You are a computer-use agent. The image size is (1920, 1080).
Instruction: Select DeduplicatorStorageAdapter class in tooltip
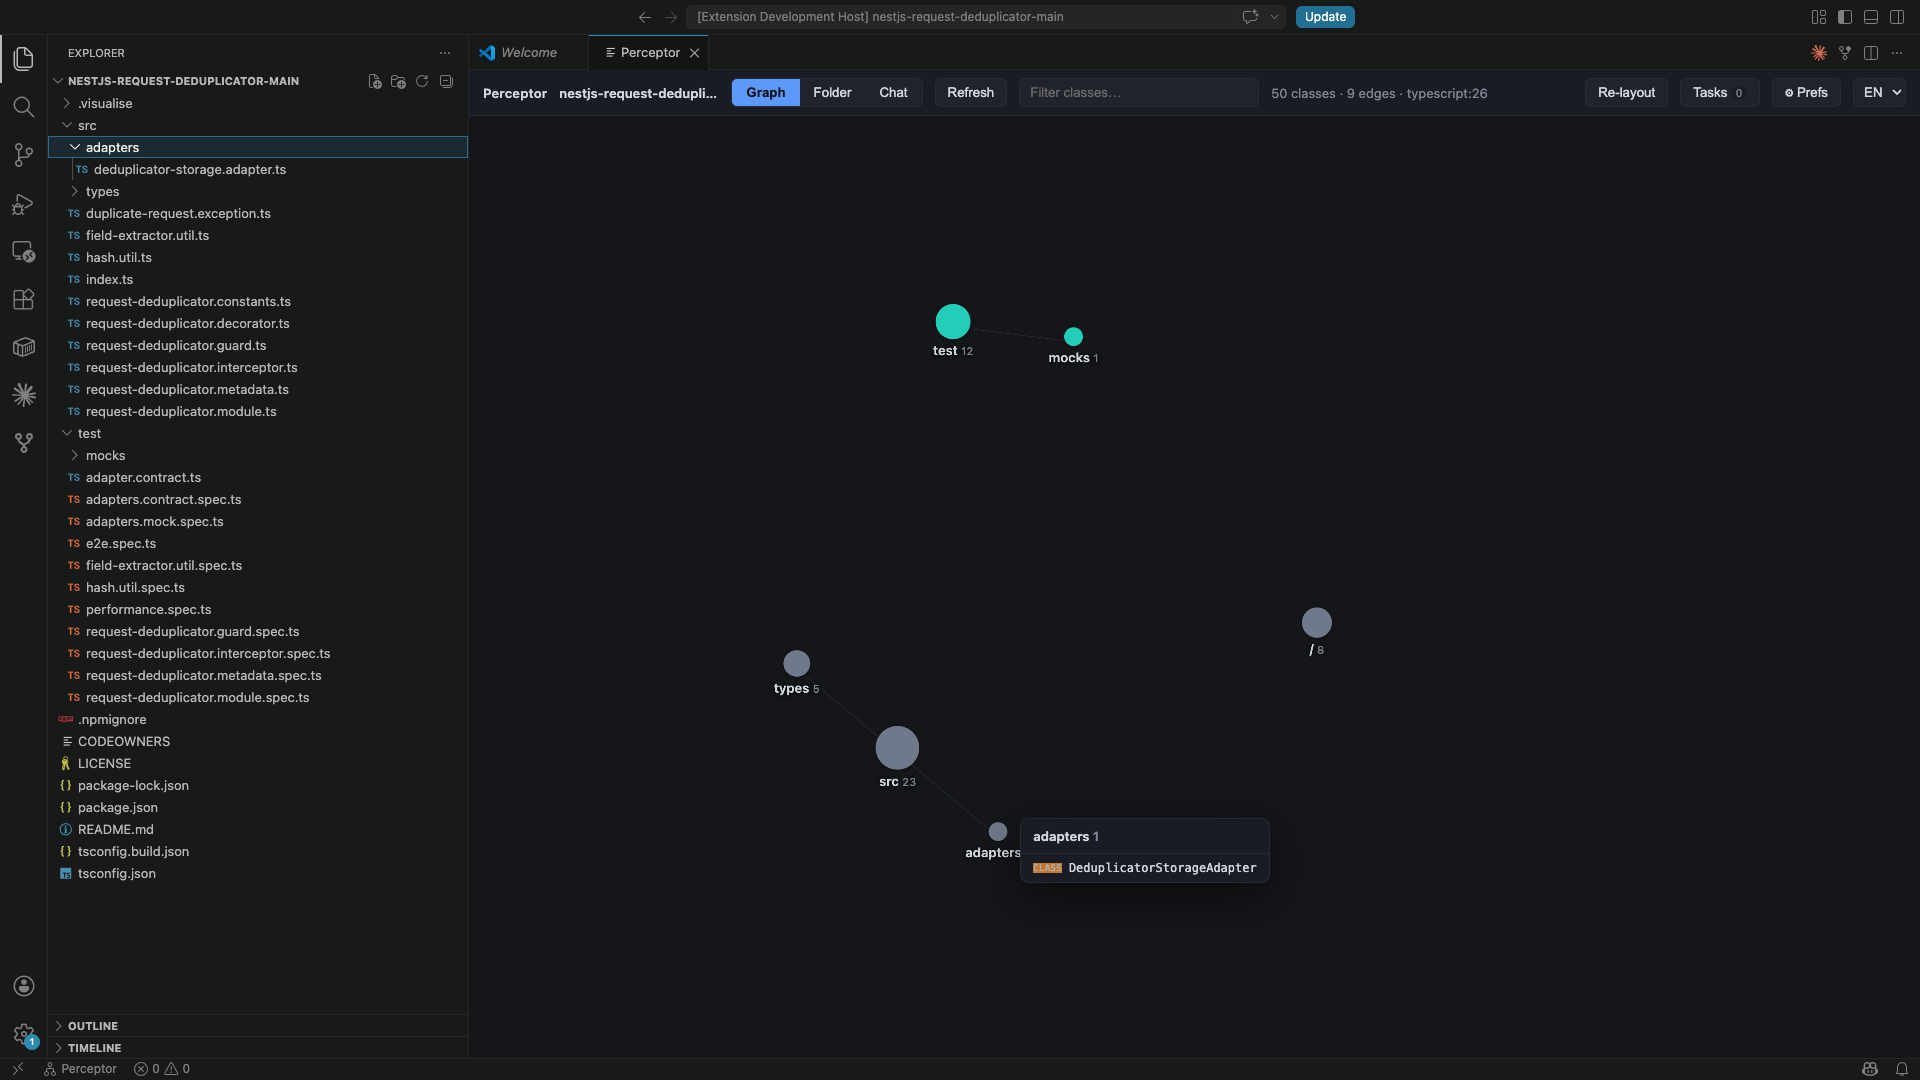tap(1145, 868)
